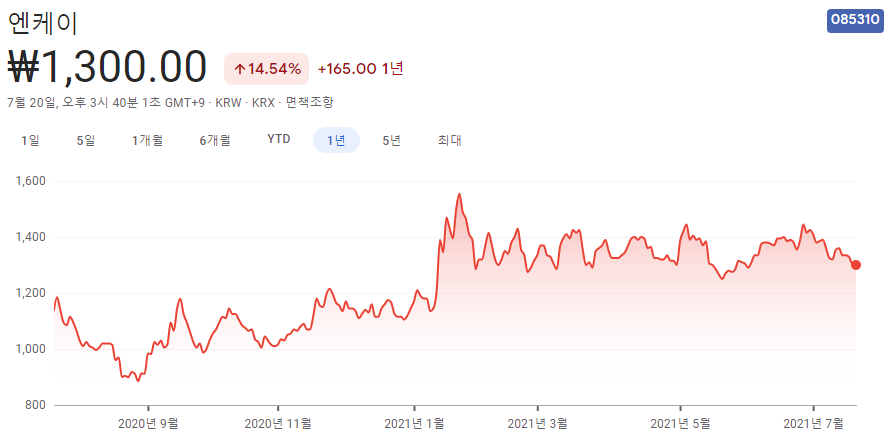893x444 pixels.
Task: Select the 1일 time range tab
Action: tap(30, 141)
